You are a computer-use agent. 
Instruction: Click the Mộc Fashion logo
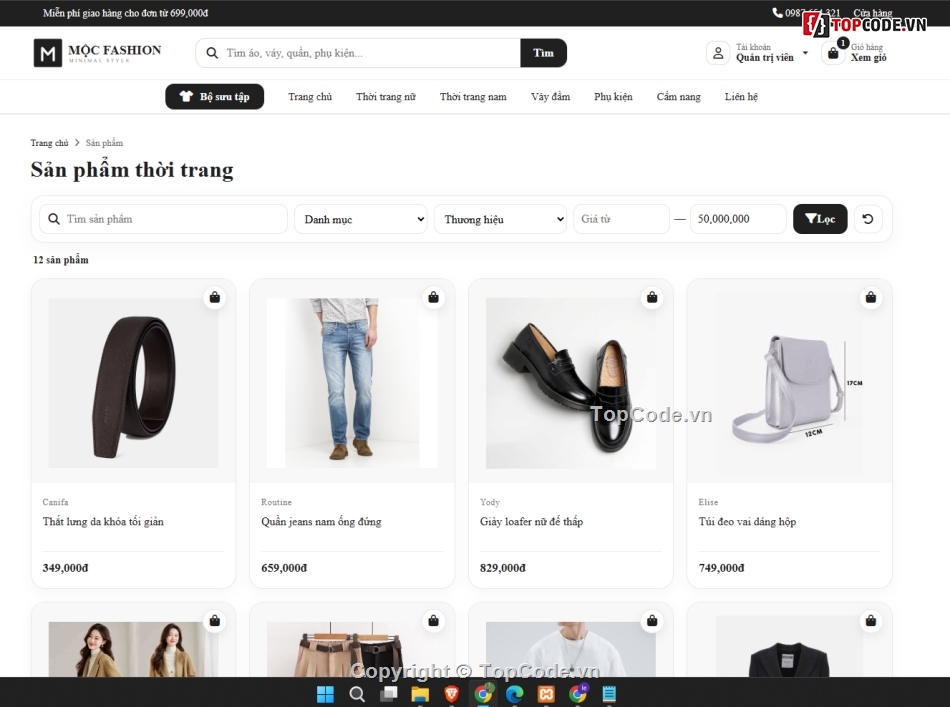click(98, 53)
